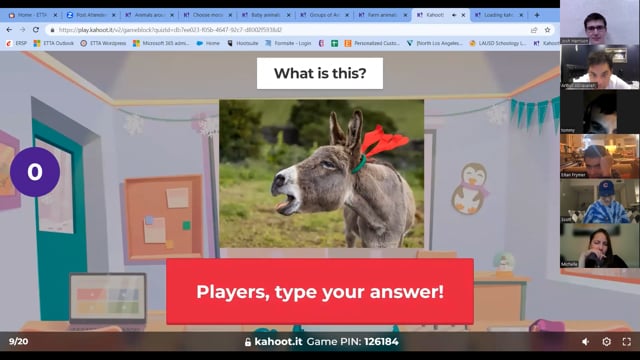Open the ETTA Wordpress bookmark
The height and width of the screenshot is (360, 640).
[x=103, y=43]
